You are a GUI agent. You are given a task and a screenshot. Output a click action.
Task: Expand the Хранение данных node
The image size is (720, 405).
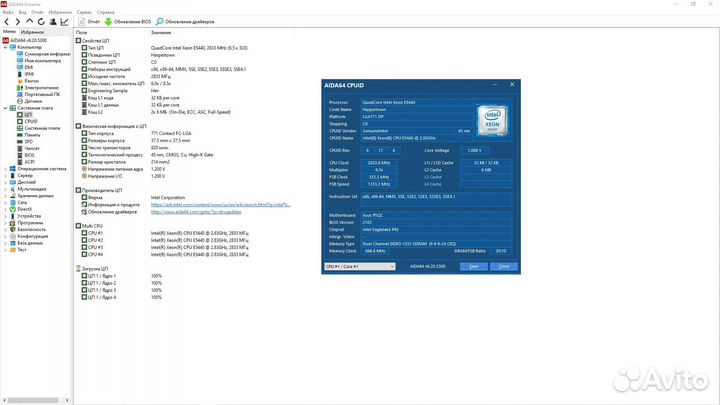point(6,196)
